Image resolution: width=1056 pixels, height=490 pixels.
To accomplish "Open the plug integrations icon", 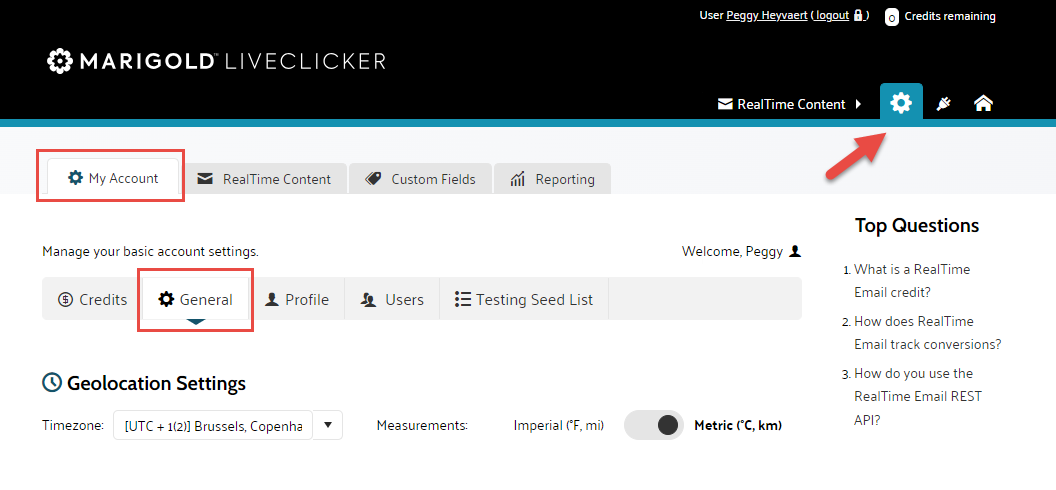I will [x=942, y=104].
